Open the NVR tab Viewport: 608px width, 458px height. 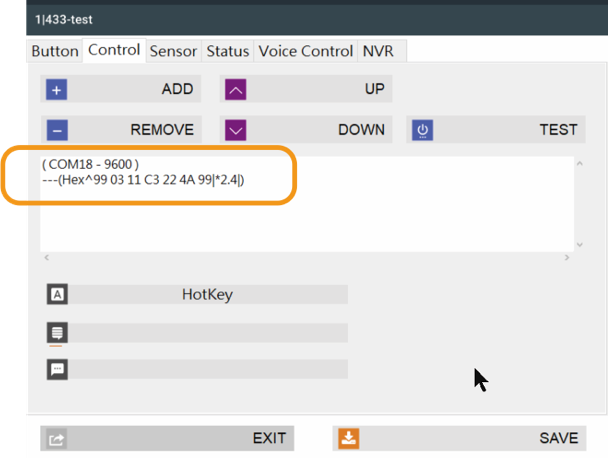[x=378, y=51]
